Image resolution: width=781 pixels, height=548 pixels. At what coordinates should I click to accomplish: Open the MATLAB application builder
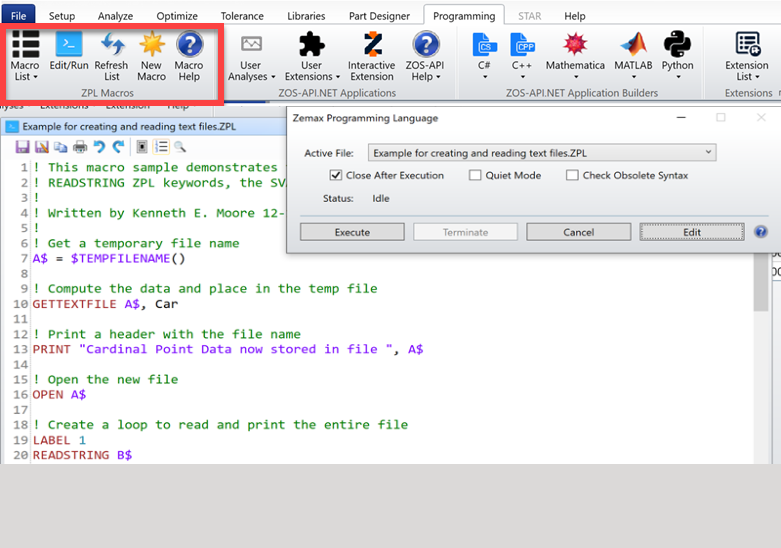pyautogui.click(x=633, y=55)
